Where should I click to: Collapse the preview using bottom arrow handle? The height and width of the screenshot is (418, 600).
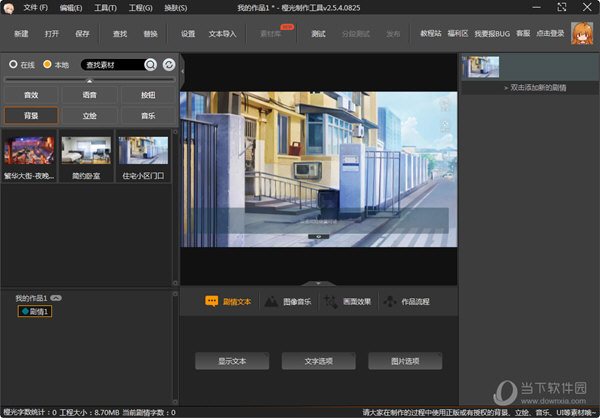coord(318,284)
